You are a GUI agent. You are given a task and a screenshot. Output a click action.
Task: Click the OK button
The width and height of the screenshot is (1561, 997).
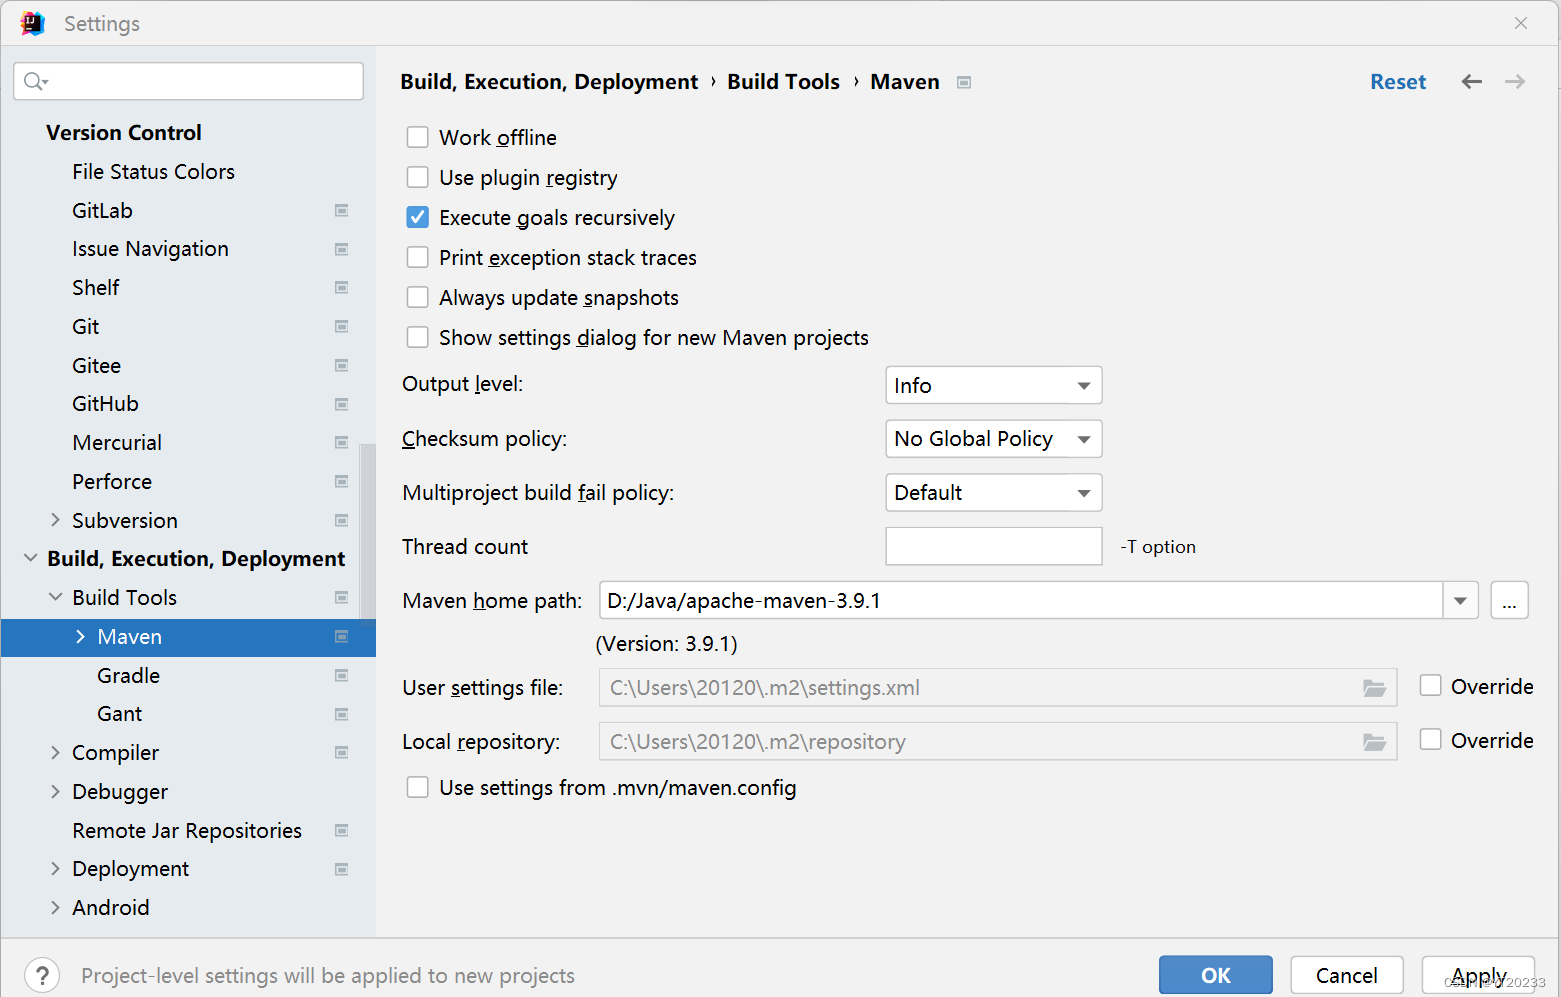click(1216, 975)
